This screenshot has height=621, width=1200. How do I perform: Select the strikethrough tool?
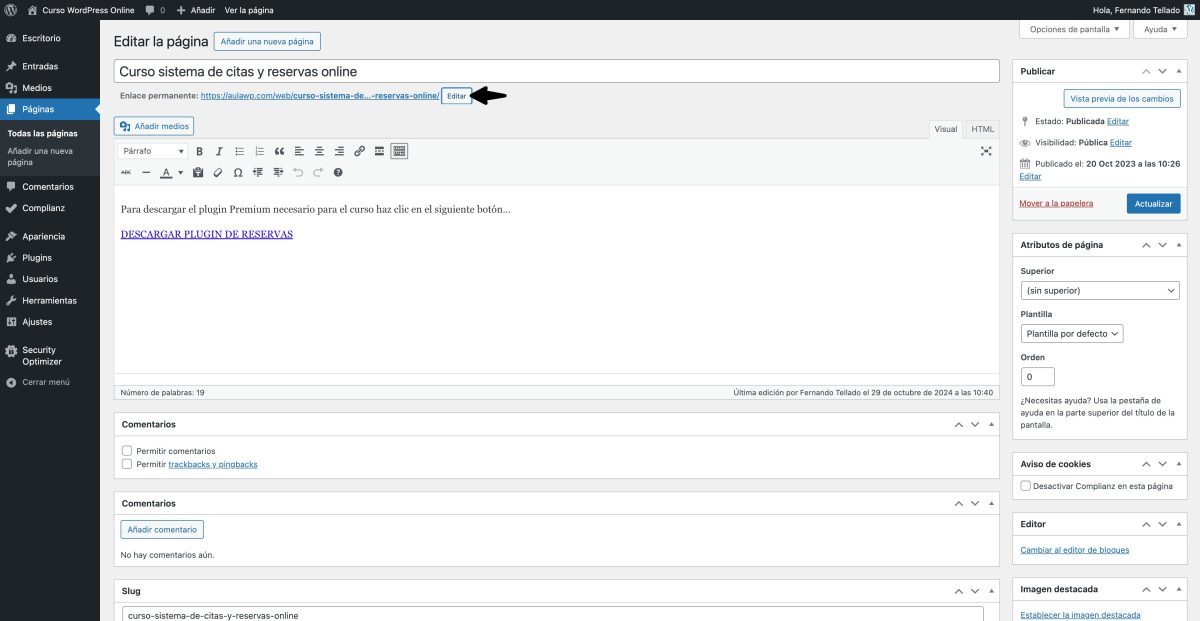pos(126,172)
